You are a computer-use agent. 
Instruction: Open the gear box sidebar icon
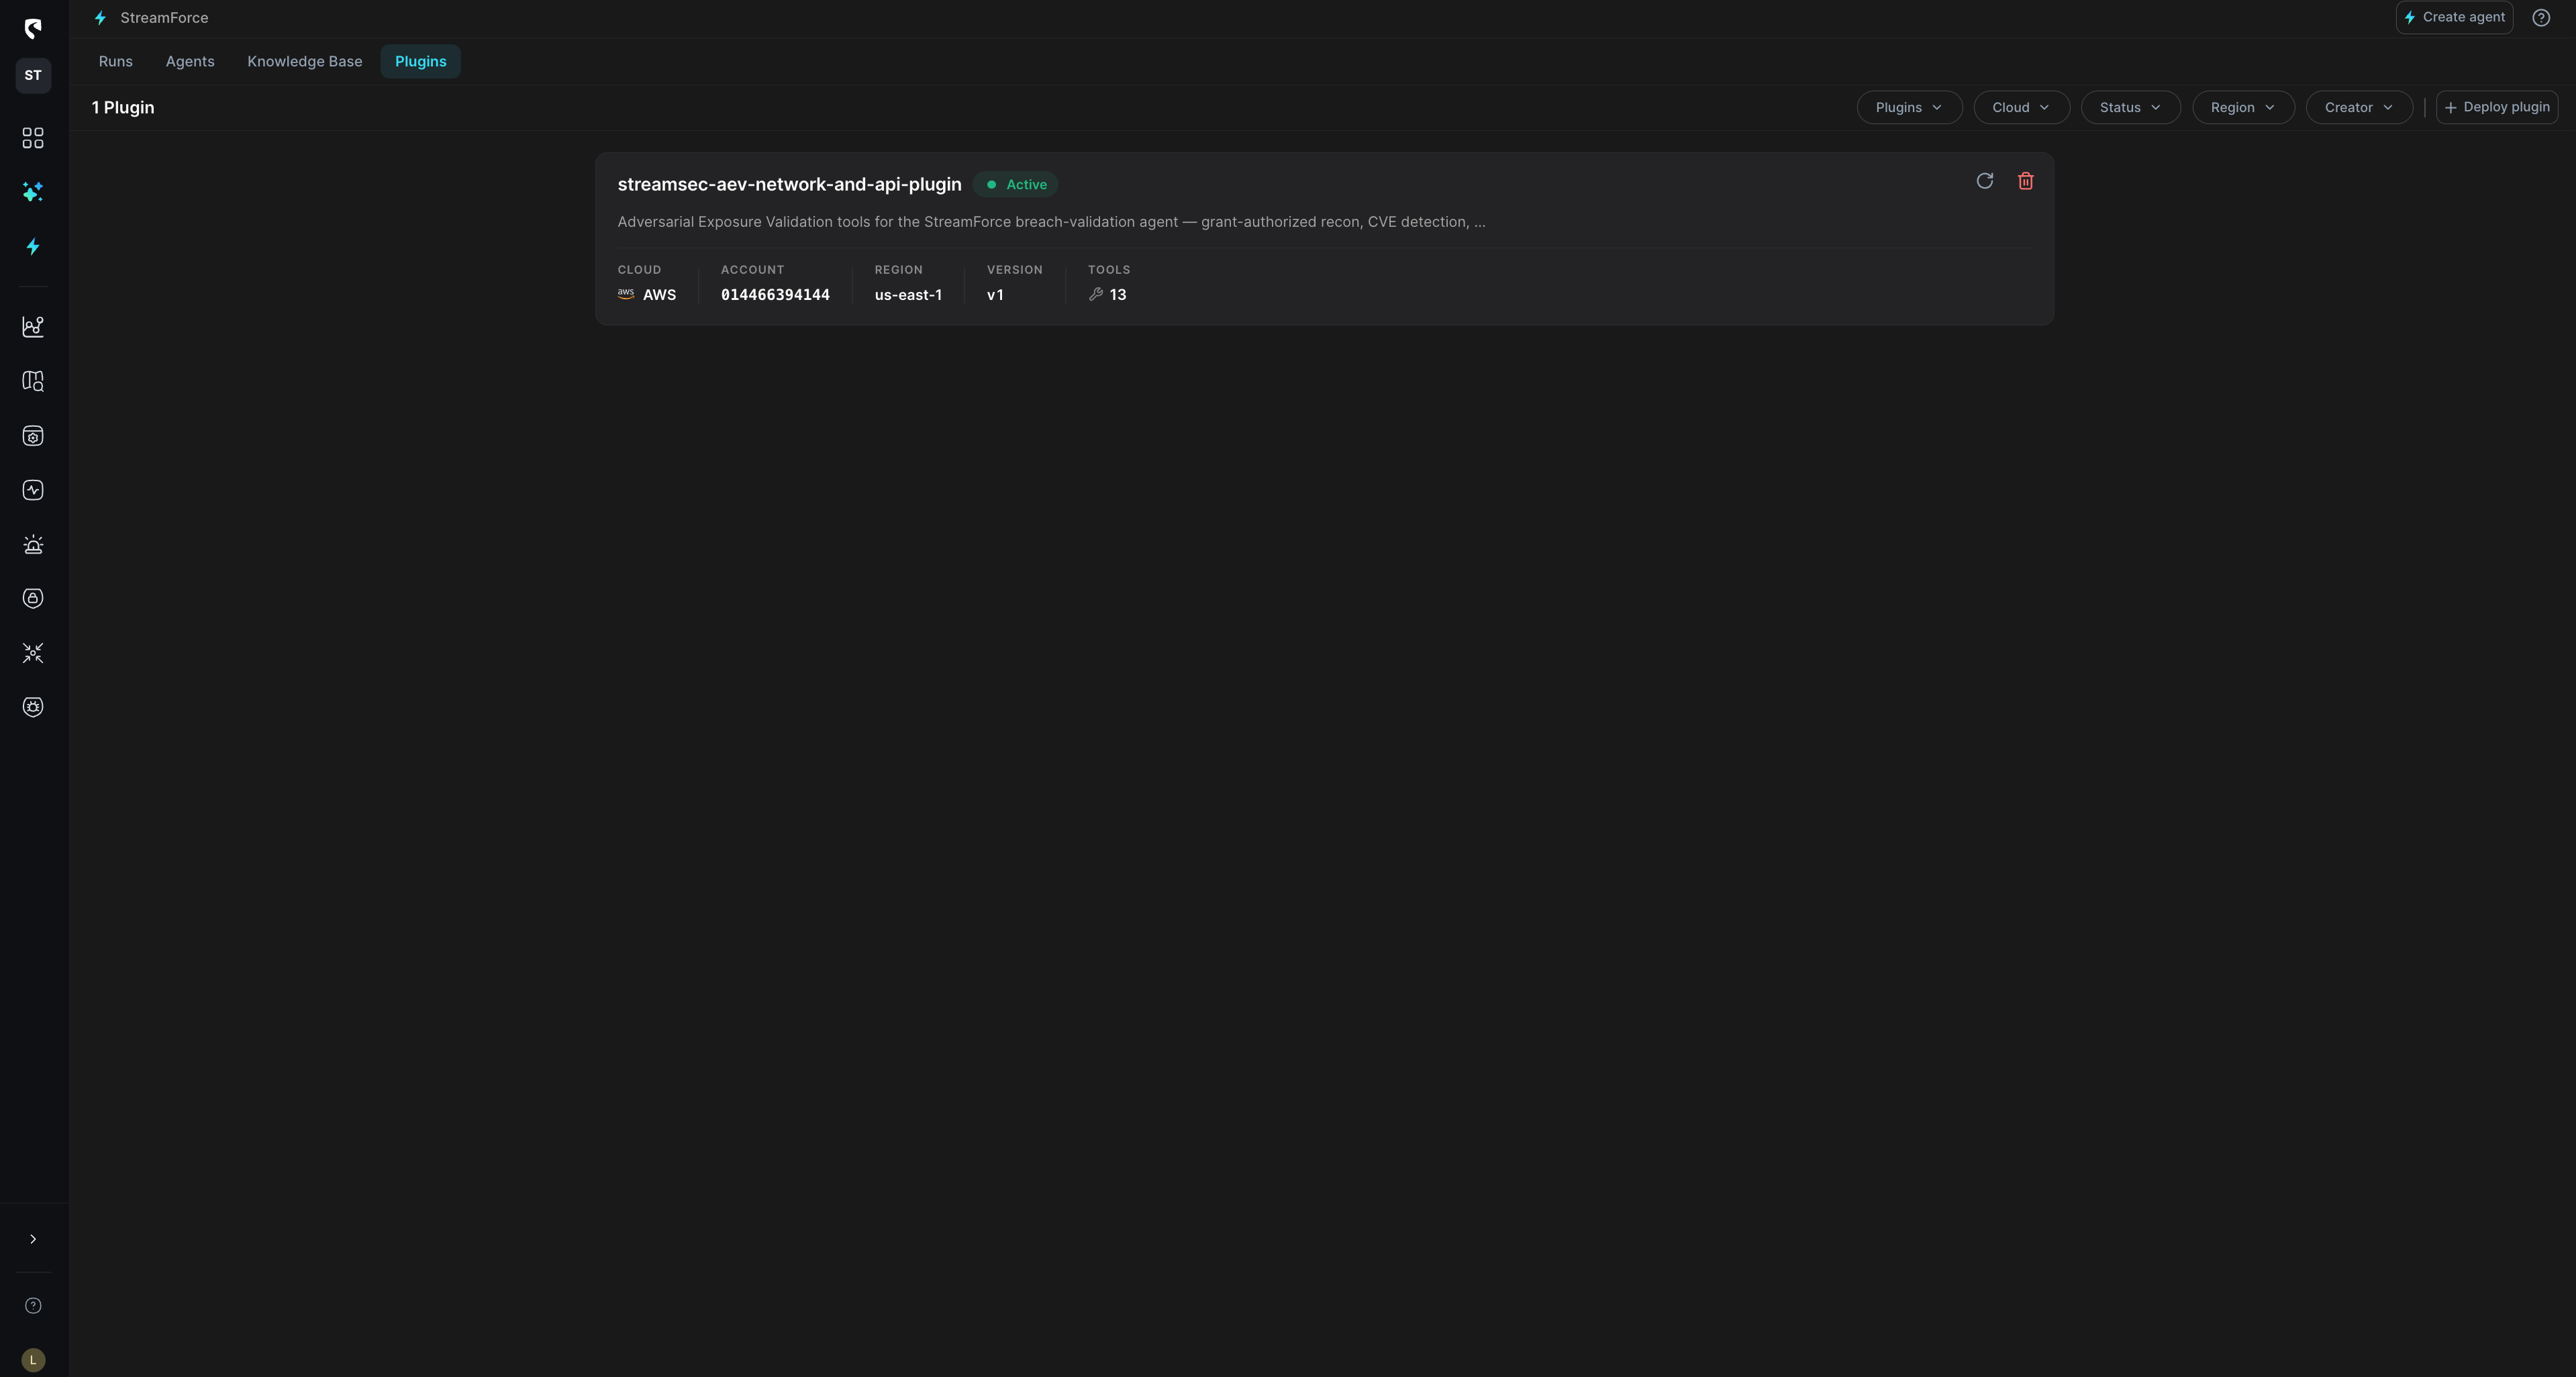tap(33, 436)
